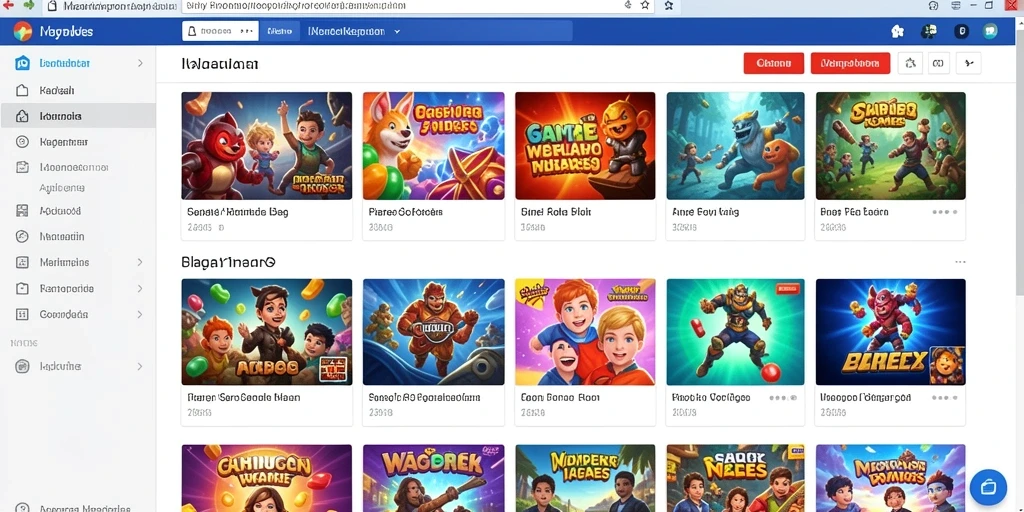Viewport: 1024px width, 512px height.
Task: Click the round icon in the sidebar's lower section
Action: tap(22, 366)
